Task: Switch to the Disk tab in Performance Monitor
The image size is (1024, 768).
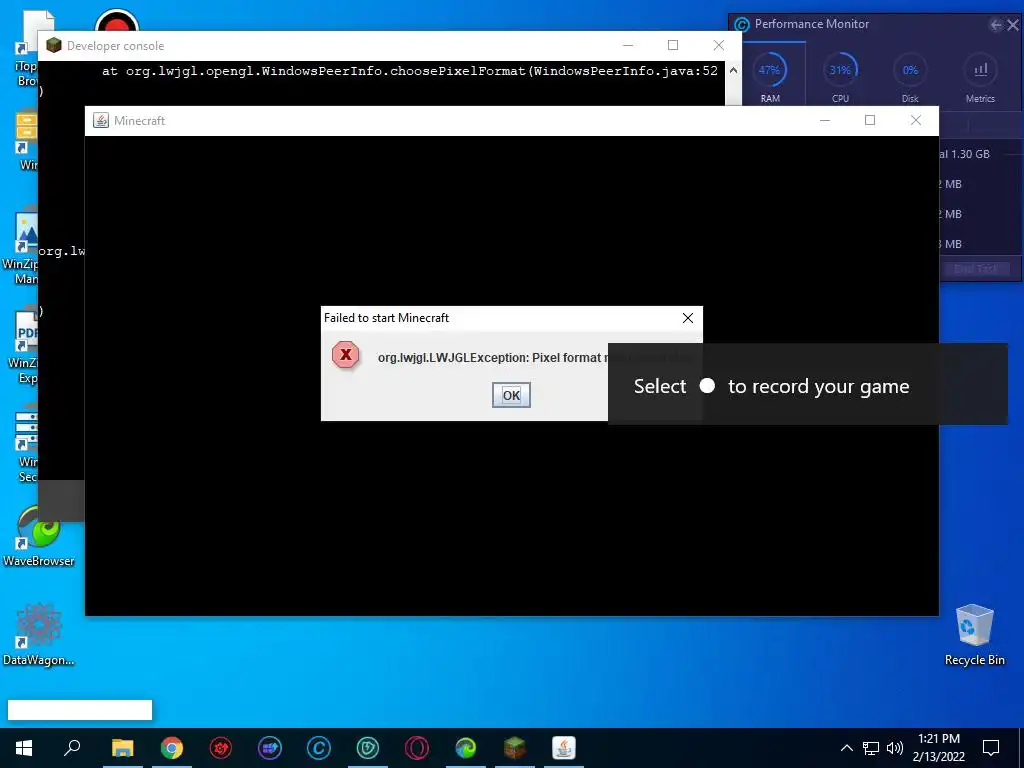Action: 910,77
